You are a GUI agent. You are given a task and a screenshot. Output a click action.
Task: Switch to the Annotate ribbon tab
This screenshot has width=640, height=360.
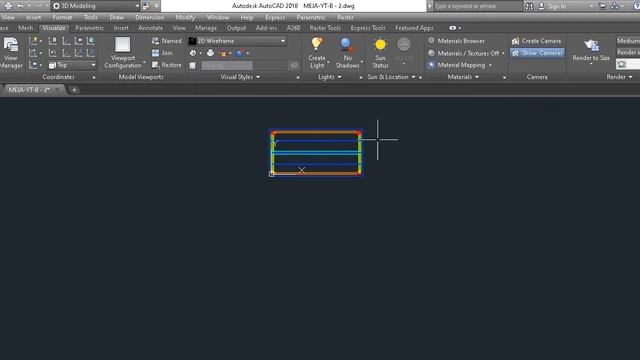150,28
